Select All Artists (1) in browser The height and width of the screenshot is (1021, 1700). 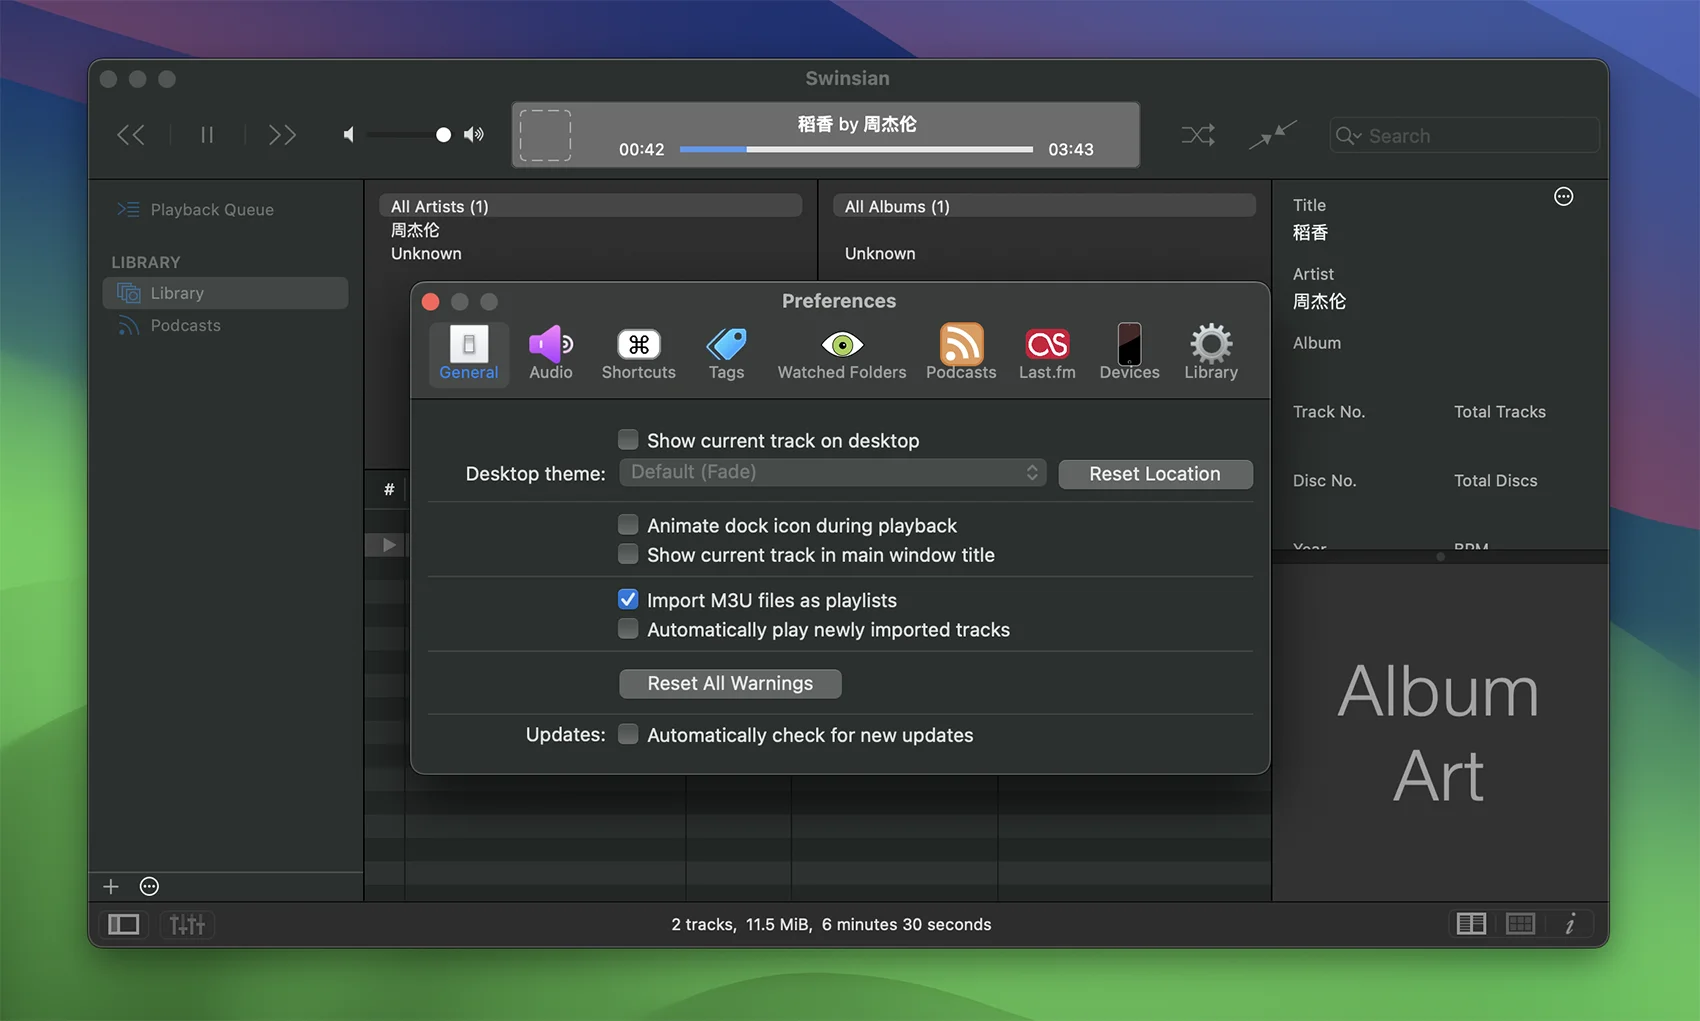point(590,206)
